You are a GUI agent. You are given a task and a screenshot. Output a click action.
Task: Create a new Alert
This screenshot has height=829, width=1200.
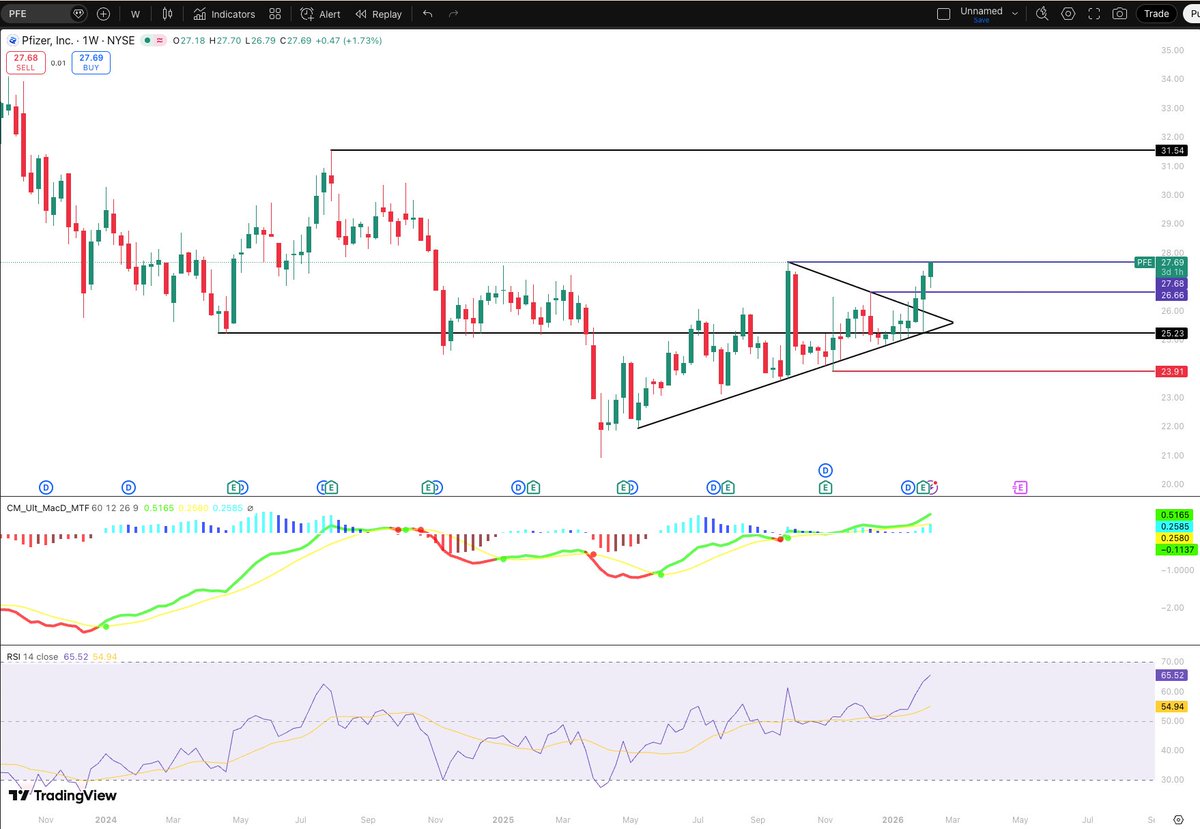pyautogui.click(x=321, y=14)
